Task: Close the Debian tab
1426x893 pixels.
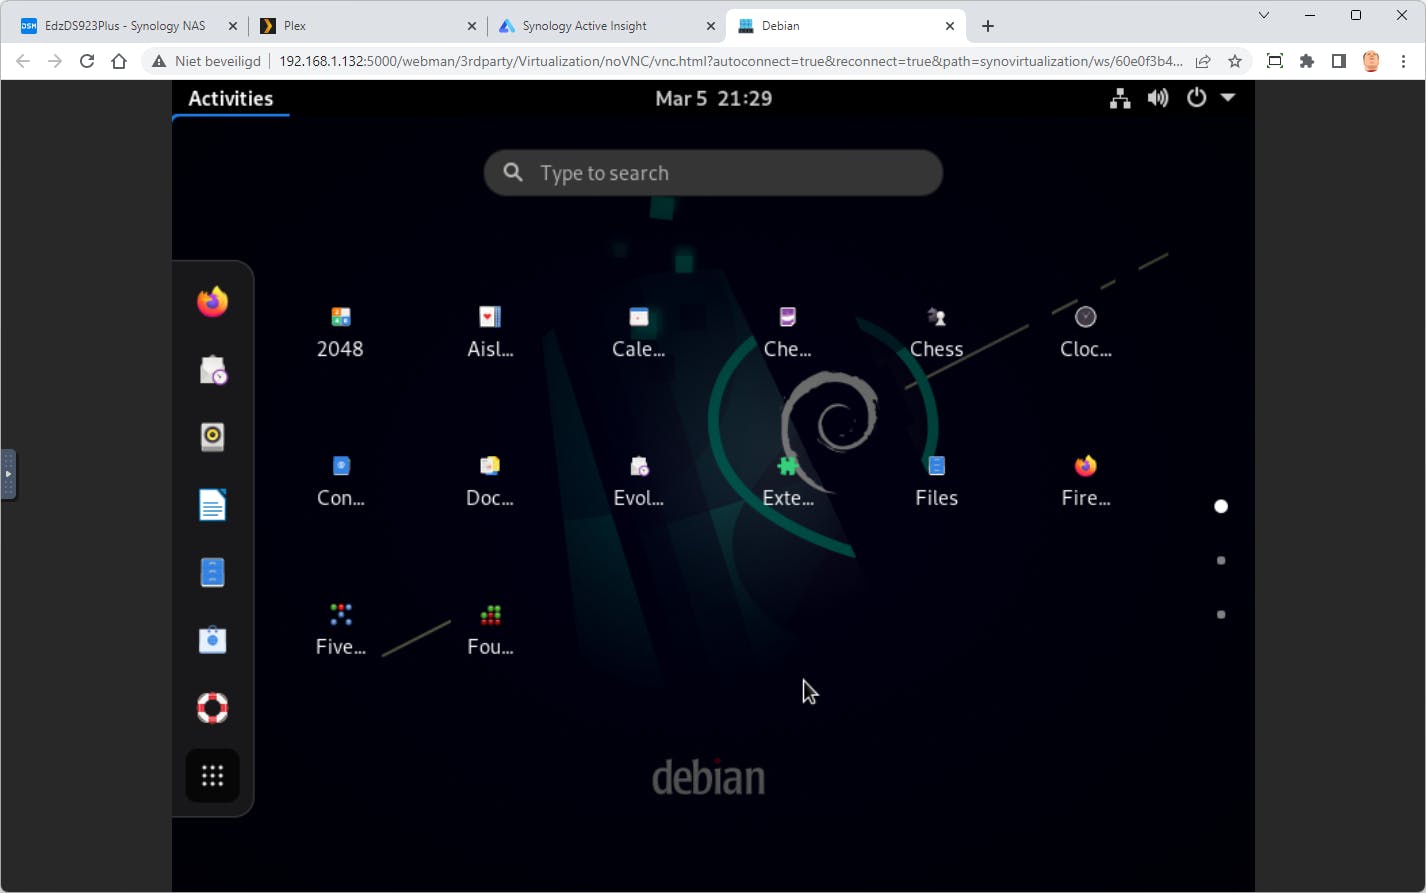Action: click(x=950, y=26)
